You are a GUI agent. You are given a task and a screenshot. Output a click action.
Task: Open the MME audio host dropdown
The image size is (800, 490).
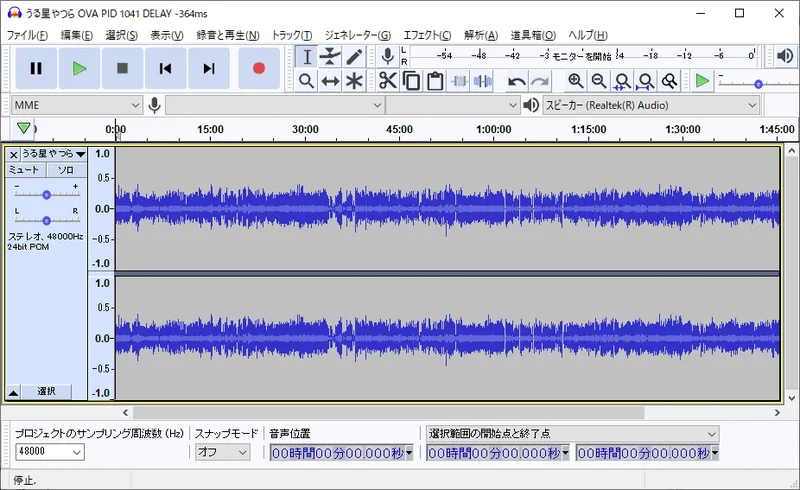pyautogui.click(x=78, y=104)
